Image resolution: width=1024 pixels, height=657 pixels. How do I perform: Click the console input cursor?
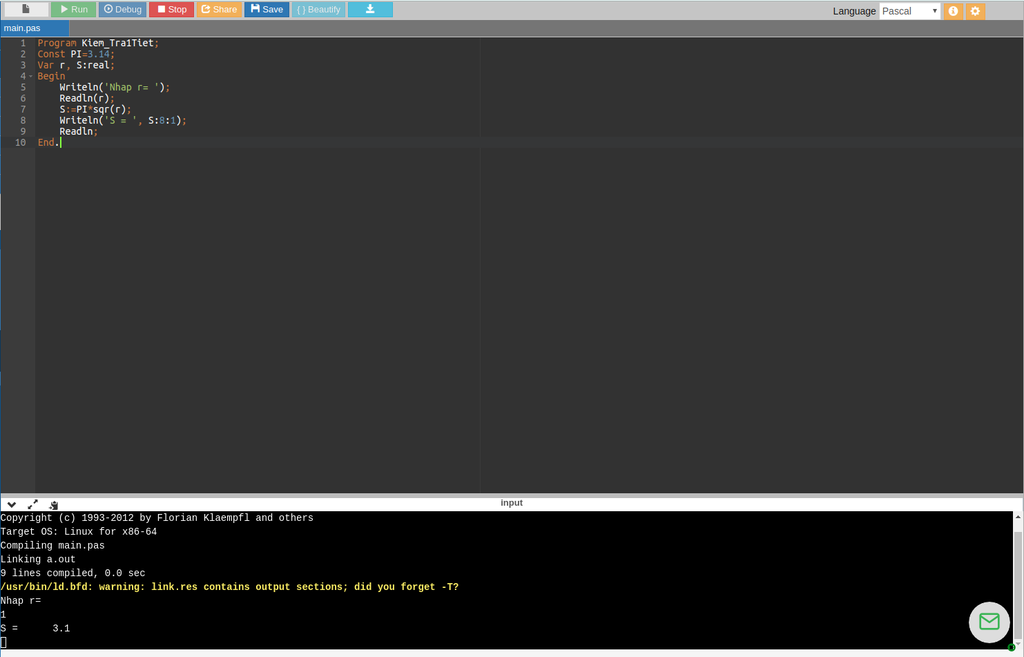[x=3, y=643]
